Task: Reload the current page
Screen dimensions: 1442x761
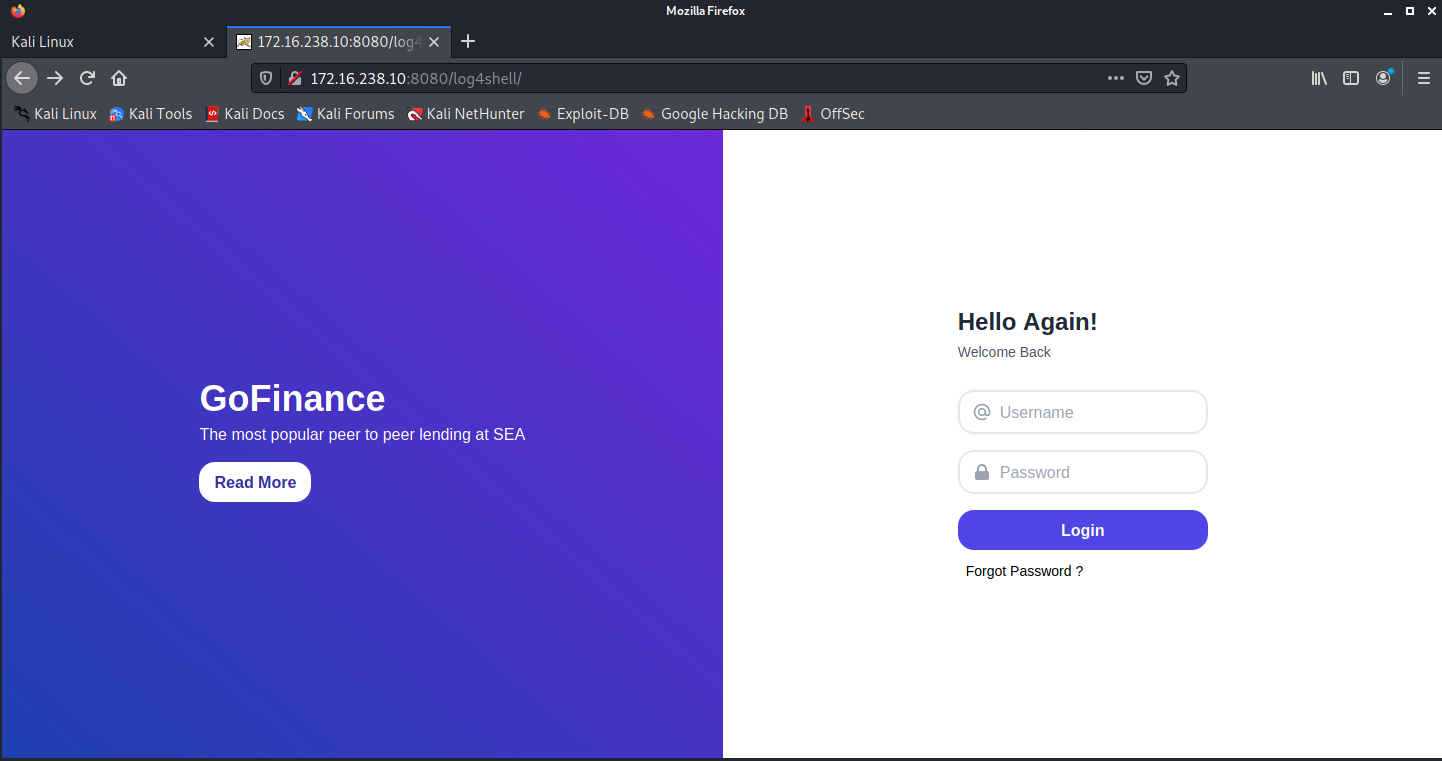Action: click(x=87, y=78)
